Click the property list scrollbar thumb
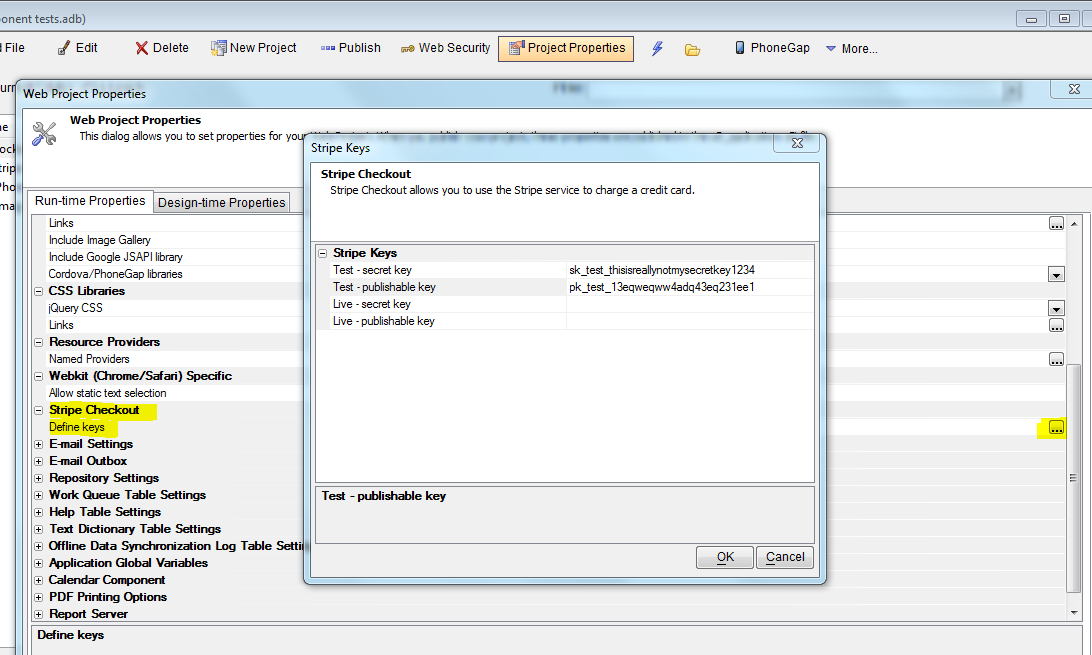1092x655 pixels. 1074,478
